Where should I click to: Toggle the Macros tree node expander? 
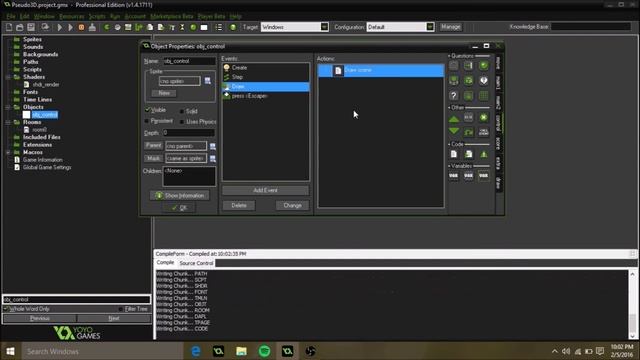tap(8, 152)
